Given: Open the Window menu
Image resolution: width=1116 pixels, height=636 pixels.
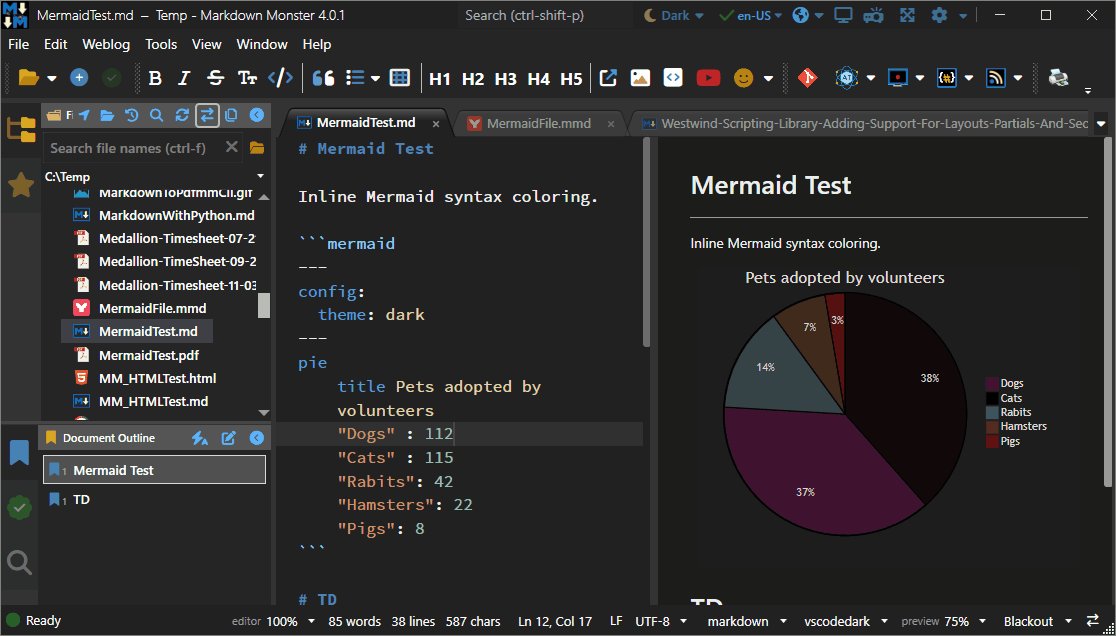Looking at the screenshot, I should [262, 44].
